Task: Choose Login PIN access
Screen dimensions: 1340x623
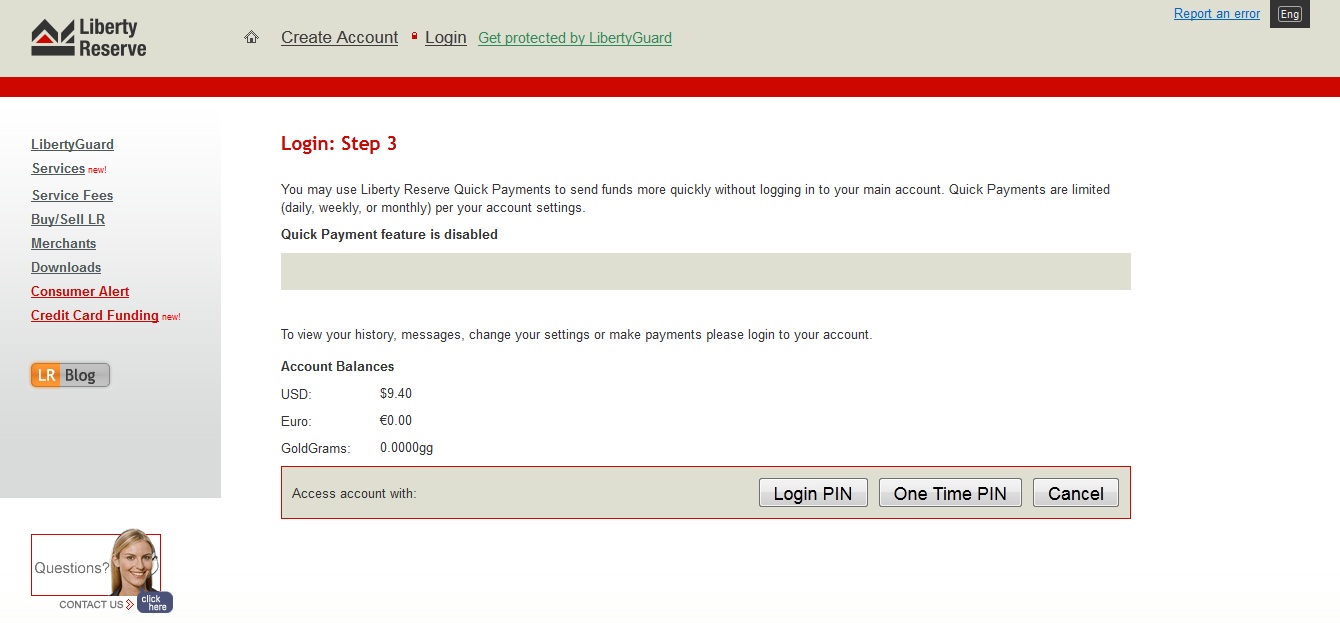Action: point(813,493)
